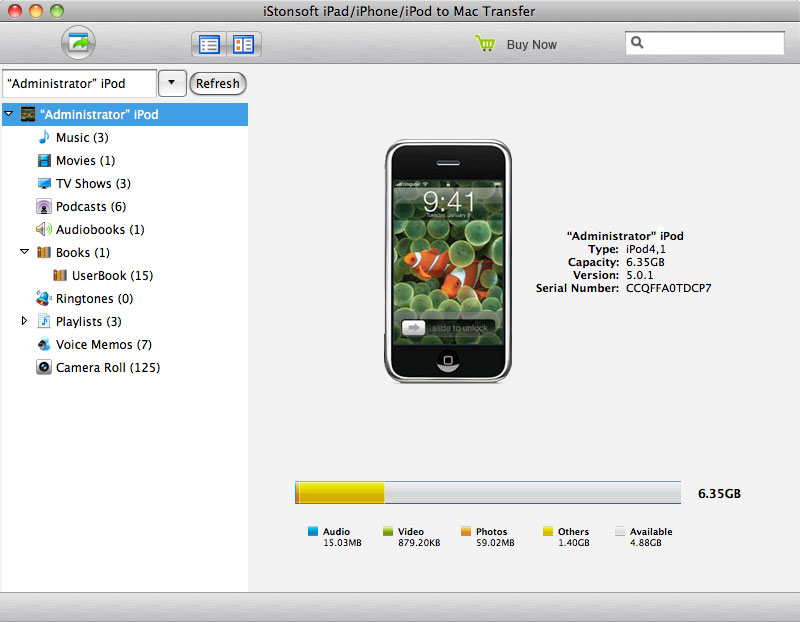The width and height of the screenshot is (800, 622).
Task: Open TV Shows (3) category
Action: pyautogui.click(x=93, y=184)
